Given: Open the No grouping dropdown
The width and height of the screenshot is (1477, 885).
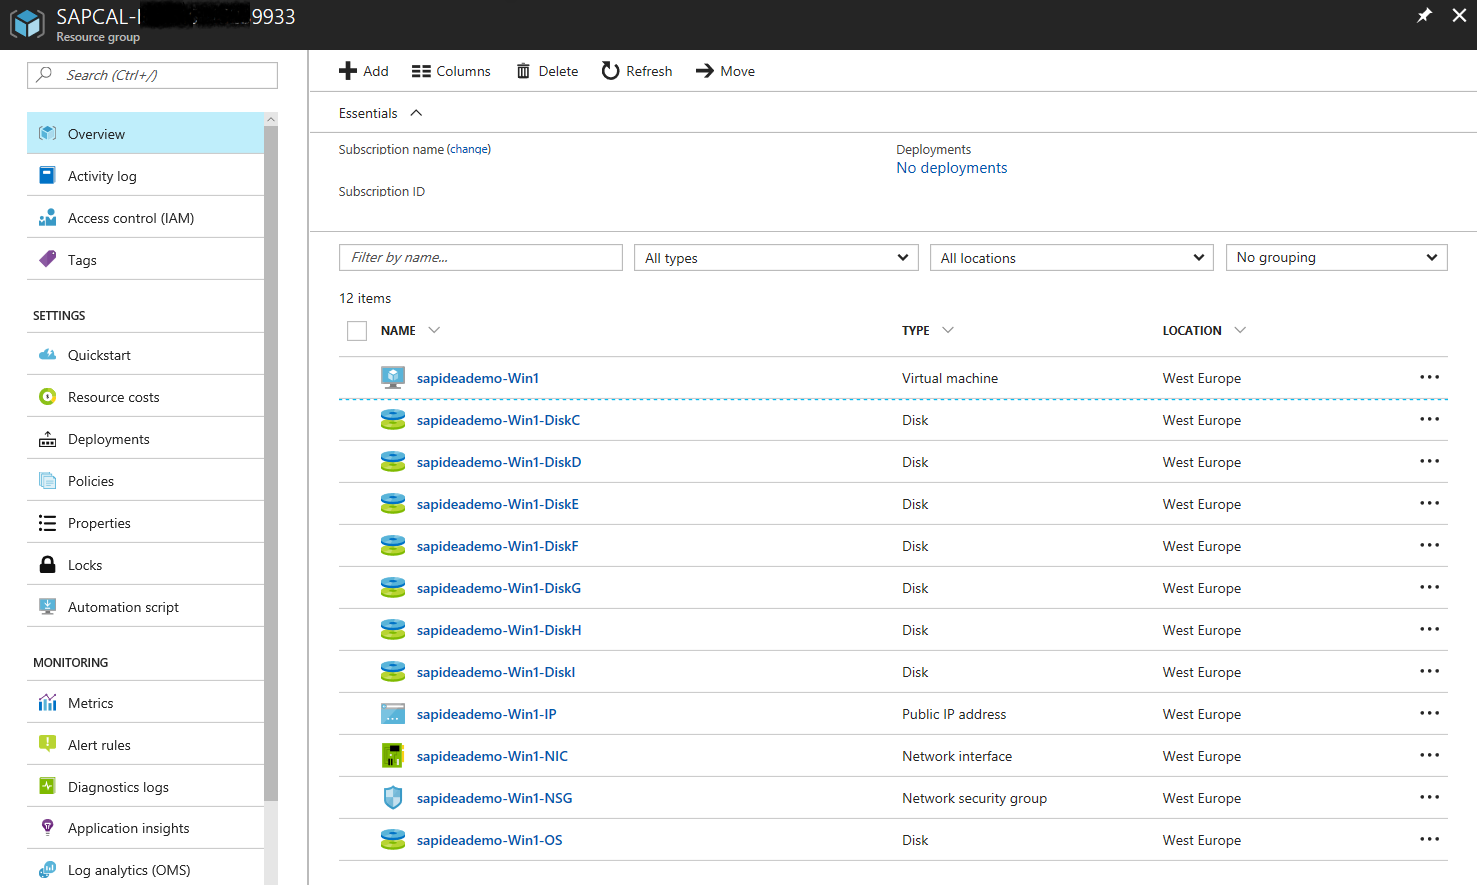Looking at the screenshot, I should pos(1336,257).
